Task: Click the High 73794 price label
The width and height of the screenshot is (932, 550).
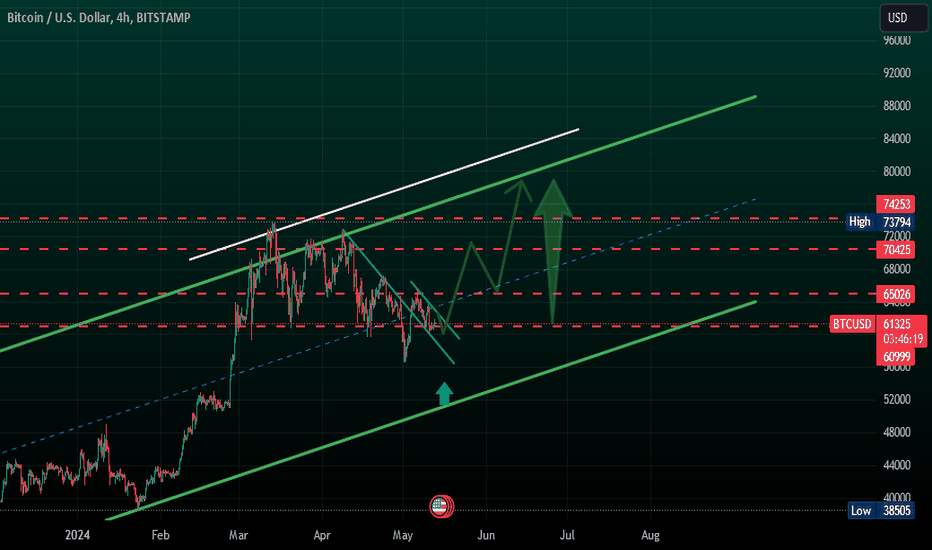Action: [x=881, y=222]
